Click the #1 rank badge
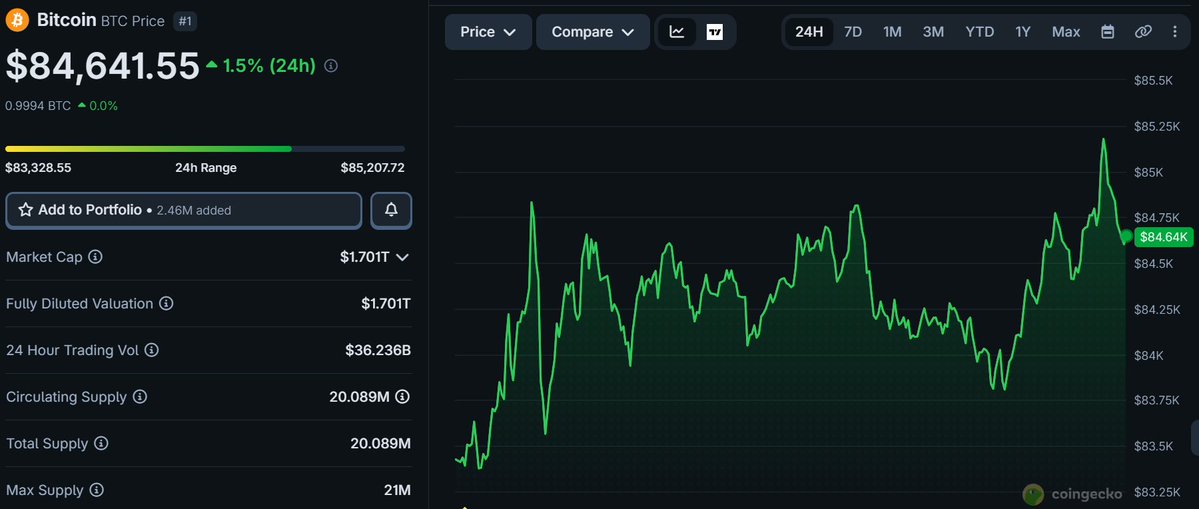This screenshot has width=1199, height=509. click(x=185, y=21)
